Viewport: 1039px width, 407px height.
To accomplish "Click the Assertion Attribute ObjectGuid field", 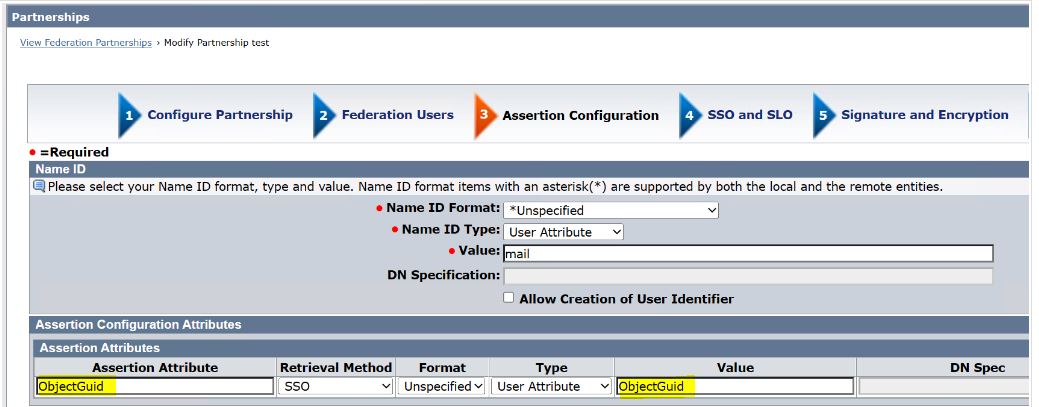I will (x=154, y=386).
